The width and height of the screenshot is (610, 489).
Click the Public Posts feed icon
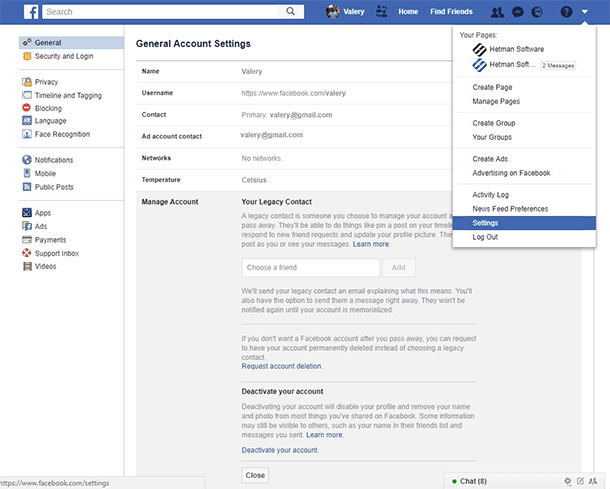(x=27, y=187)
